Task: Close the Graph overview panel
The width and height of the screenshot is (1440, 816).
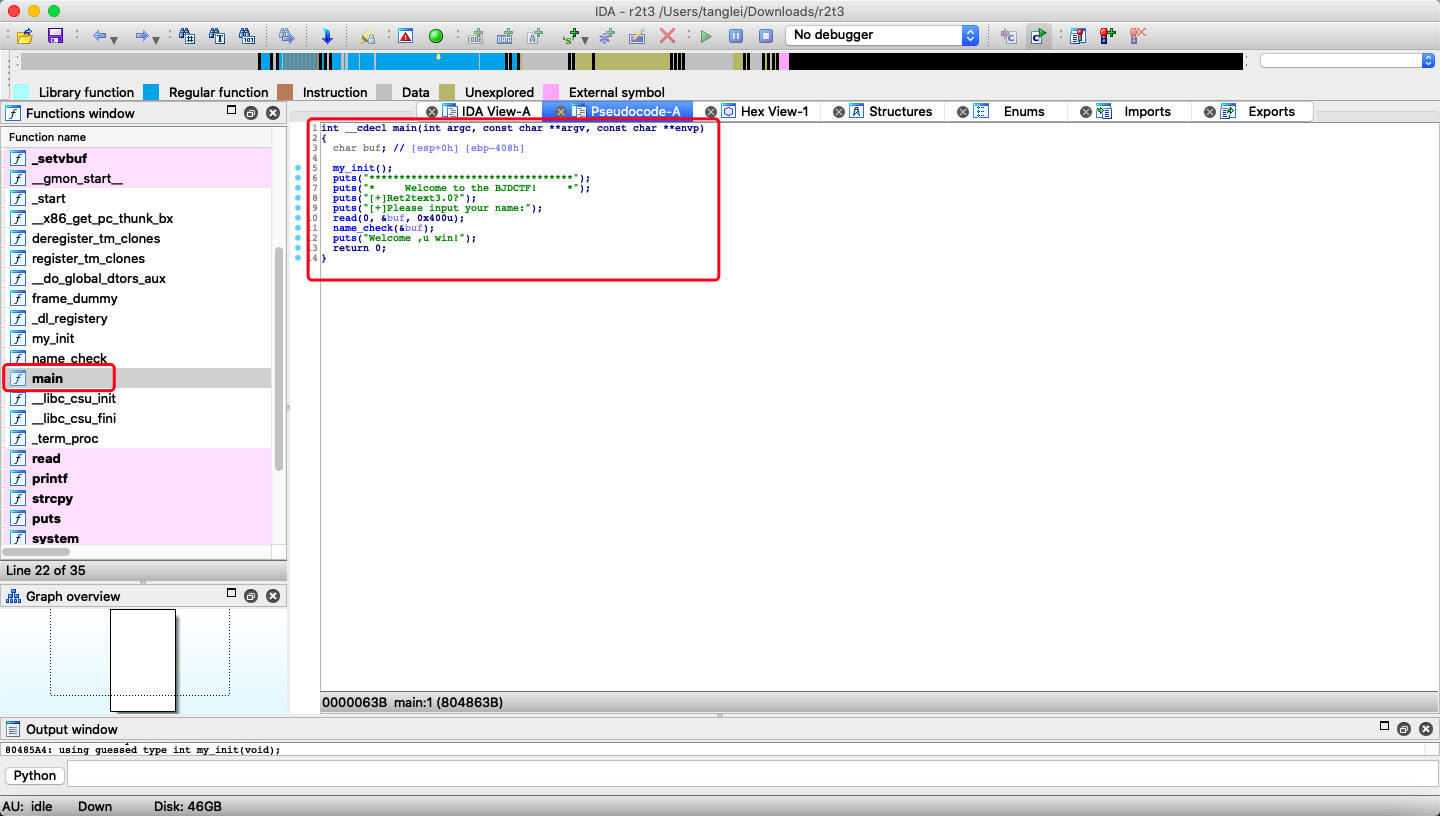Action: (272, 596)
